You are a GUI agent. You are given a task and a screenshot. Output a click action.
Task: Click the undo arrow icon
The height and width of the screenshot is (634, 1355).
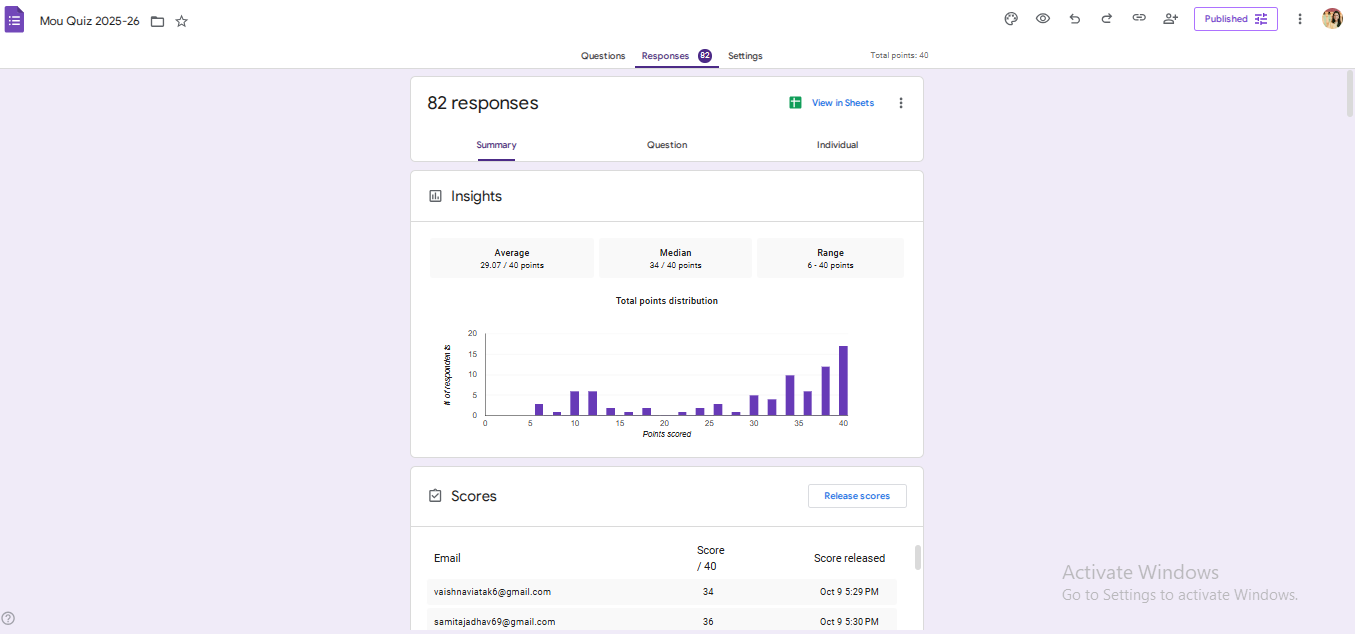1075,19
